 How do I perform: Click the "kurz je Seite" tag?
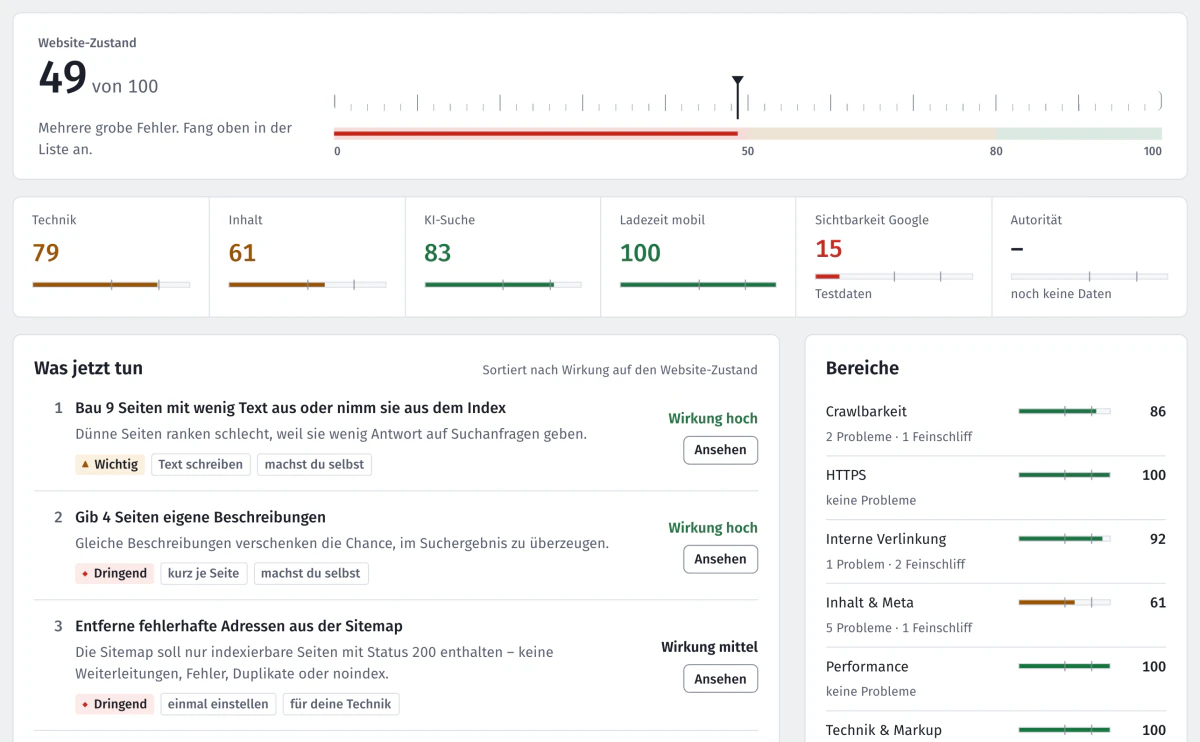(x=203, y=573)
